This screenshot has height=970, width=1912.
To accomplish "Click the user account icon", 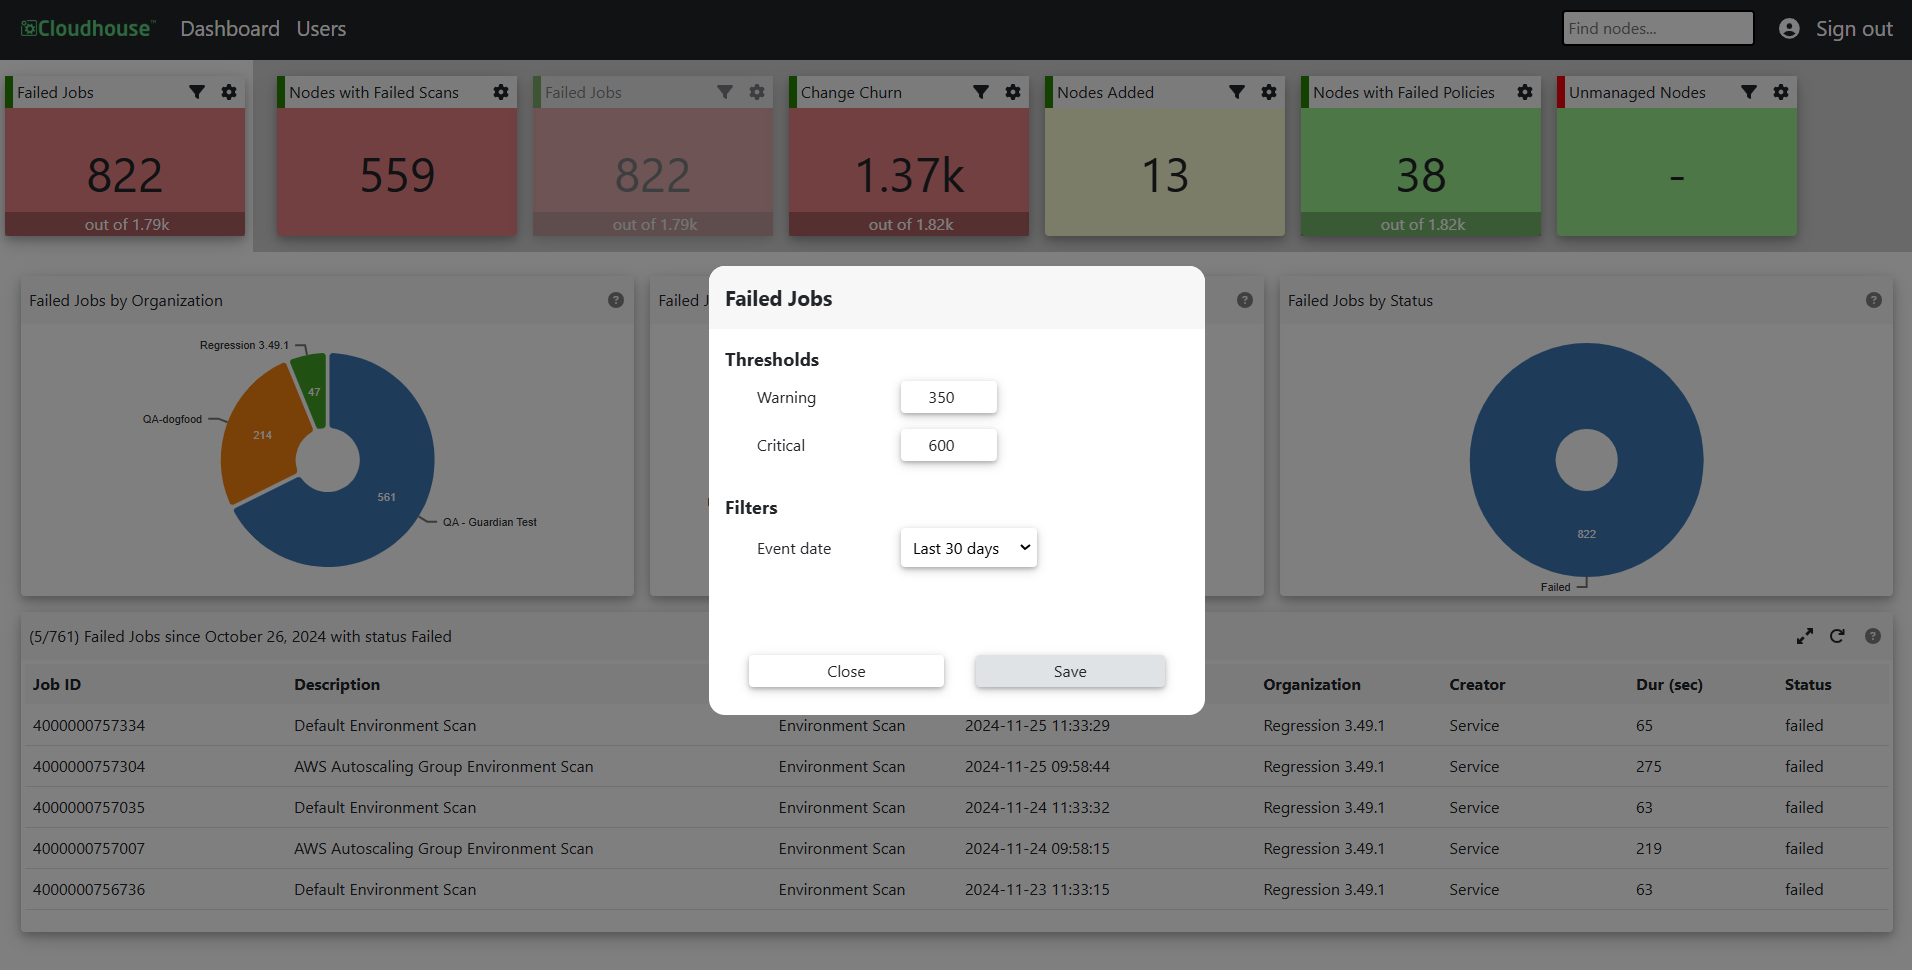I will 1789,29.
